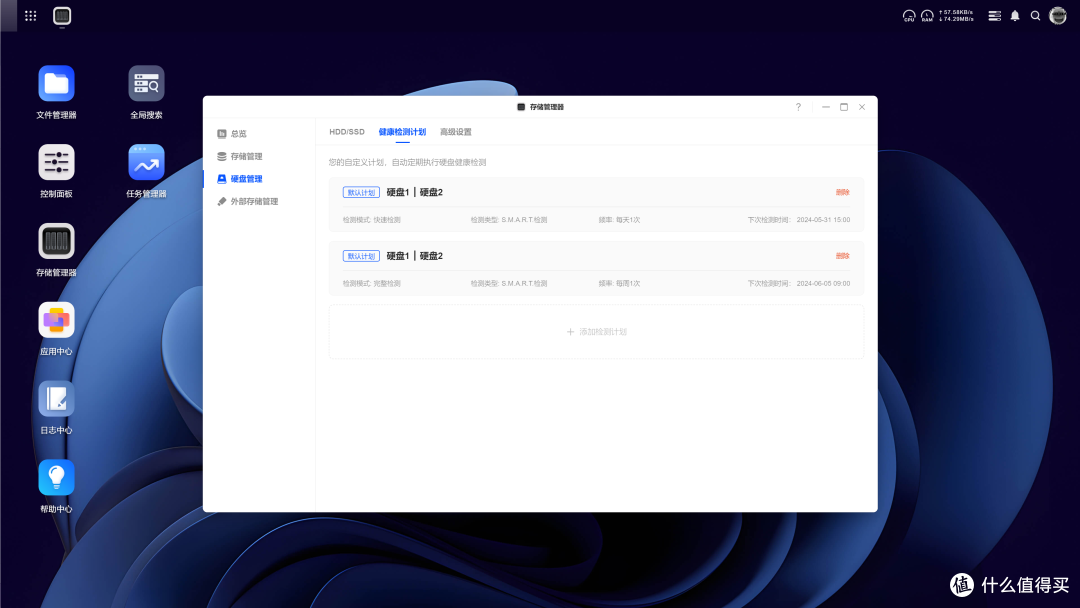The height and width of the screenshot is (608, 1080).
Task: Close the 存储管理器 window
Action: click(x=862, y=107)
